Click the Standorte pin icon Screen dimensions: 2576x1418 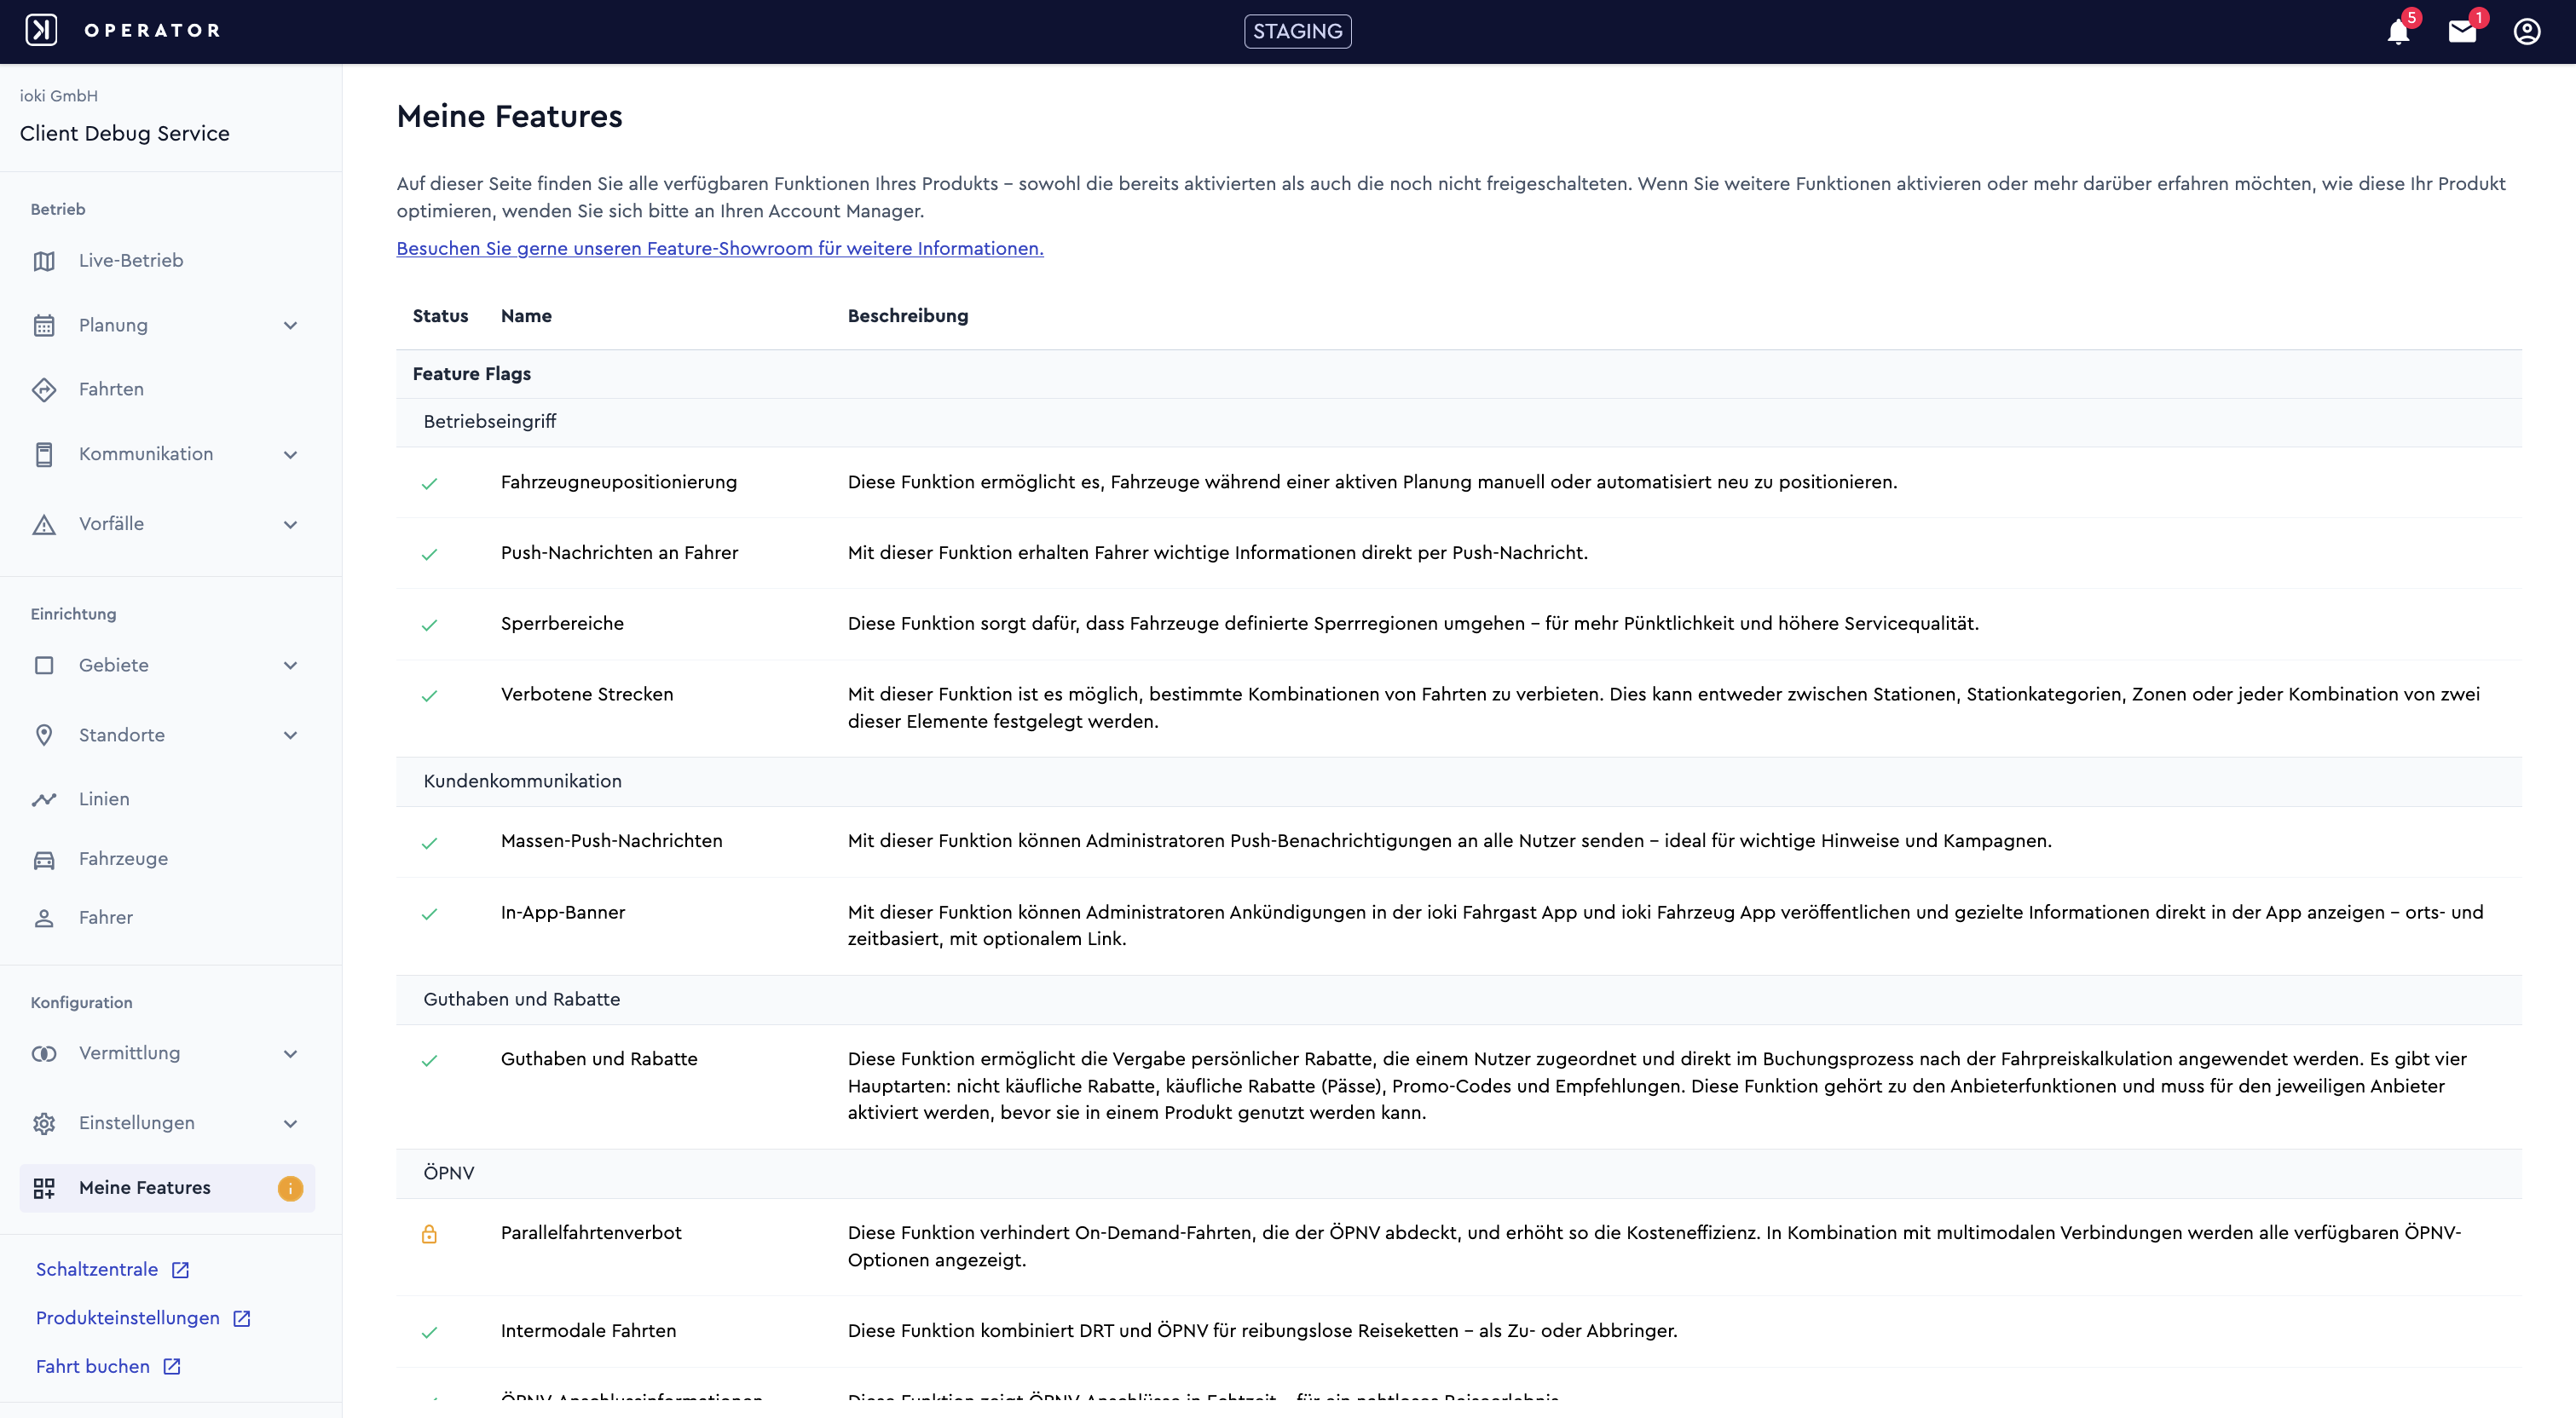pyautogui.click(x=44, y=736)
